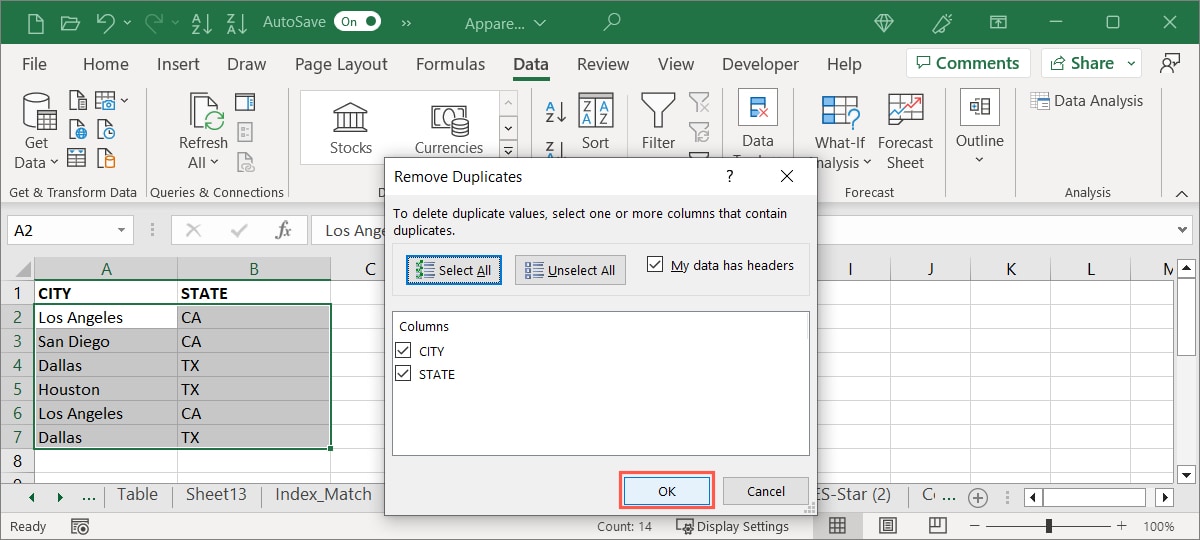Open the Queries & Connections pane icon
The height and width of the screenshot is (540, 1200).
[x=245, y=101]
